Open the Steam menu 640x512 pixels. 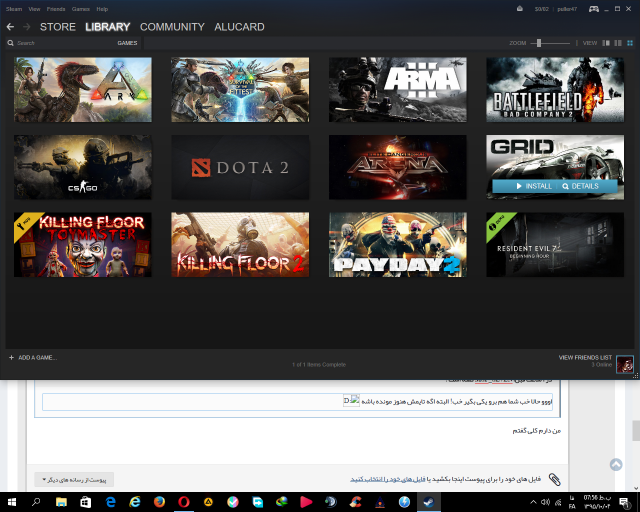click(14, 9)
